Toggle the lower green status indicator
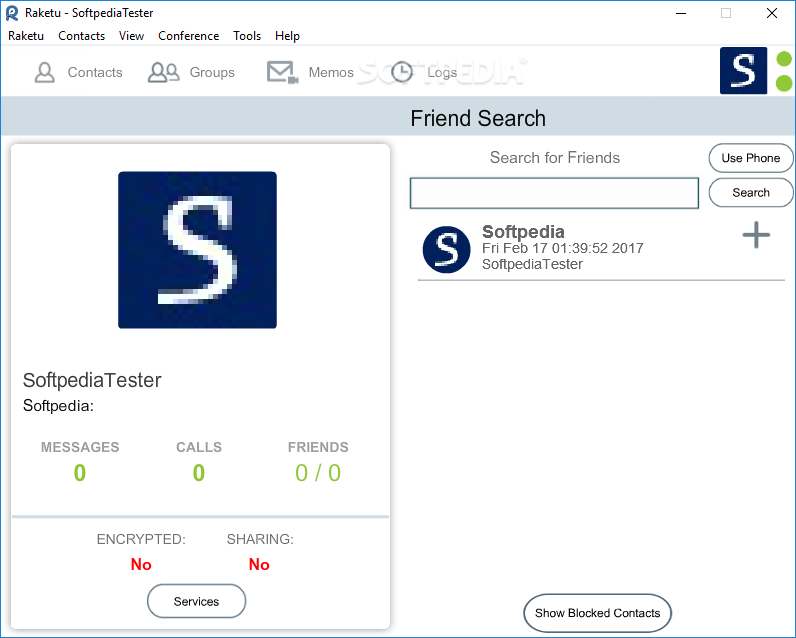796x638 pixels. (785, 83)
